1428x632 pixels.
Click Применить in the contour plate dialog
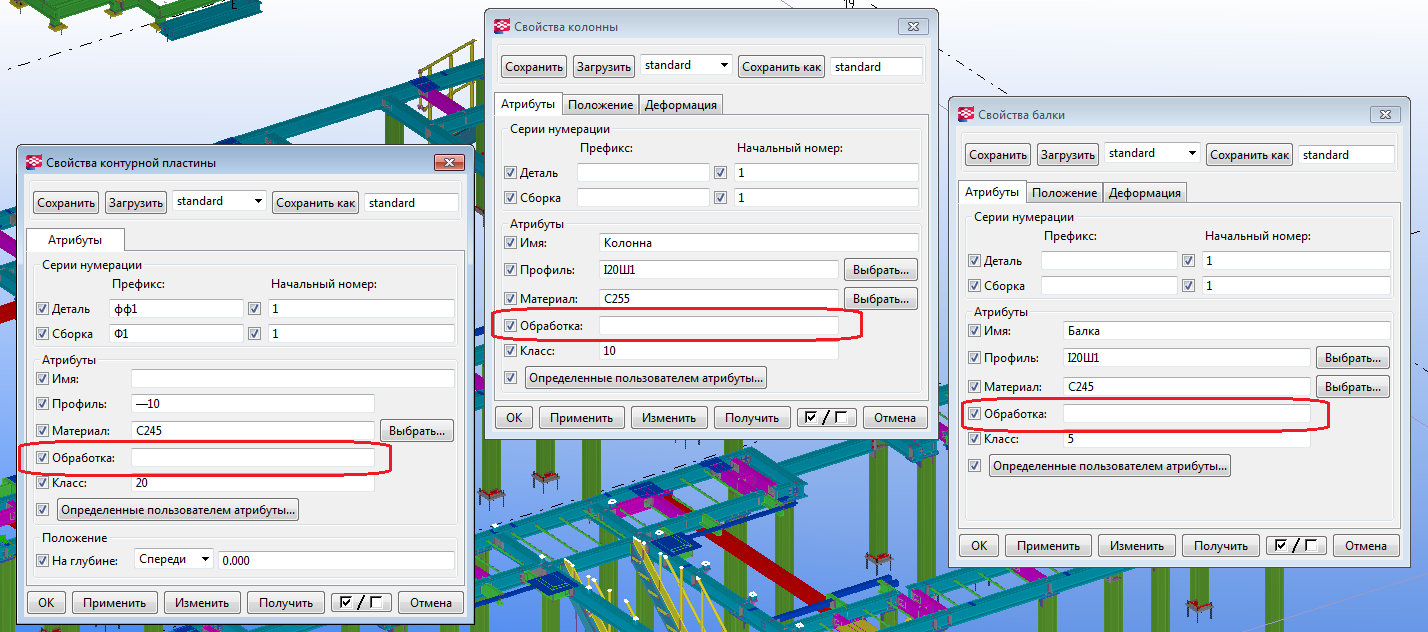coord(115,602)
